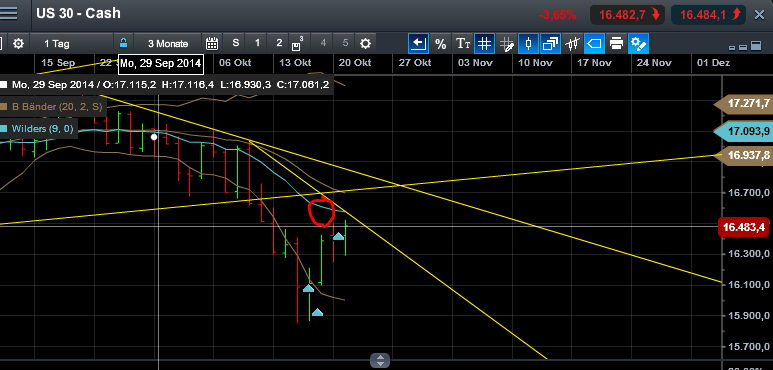Select chart preset 4
773x370 pixels.
323,43
